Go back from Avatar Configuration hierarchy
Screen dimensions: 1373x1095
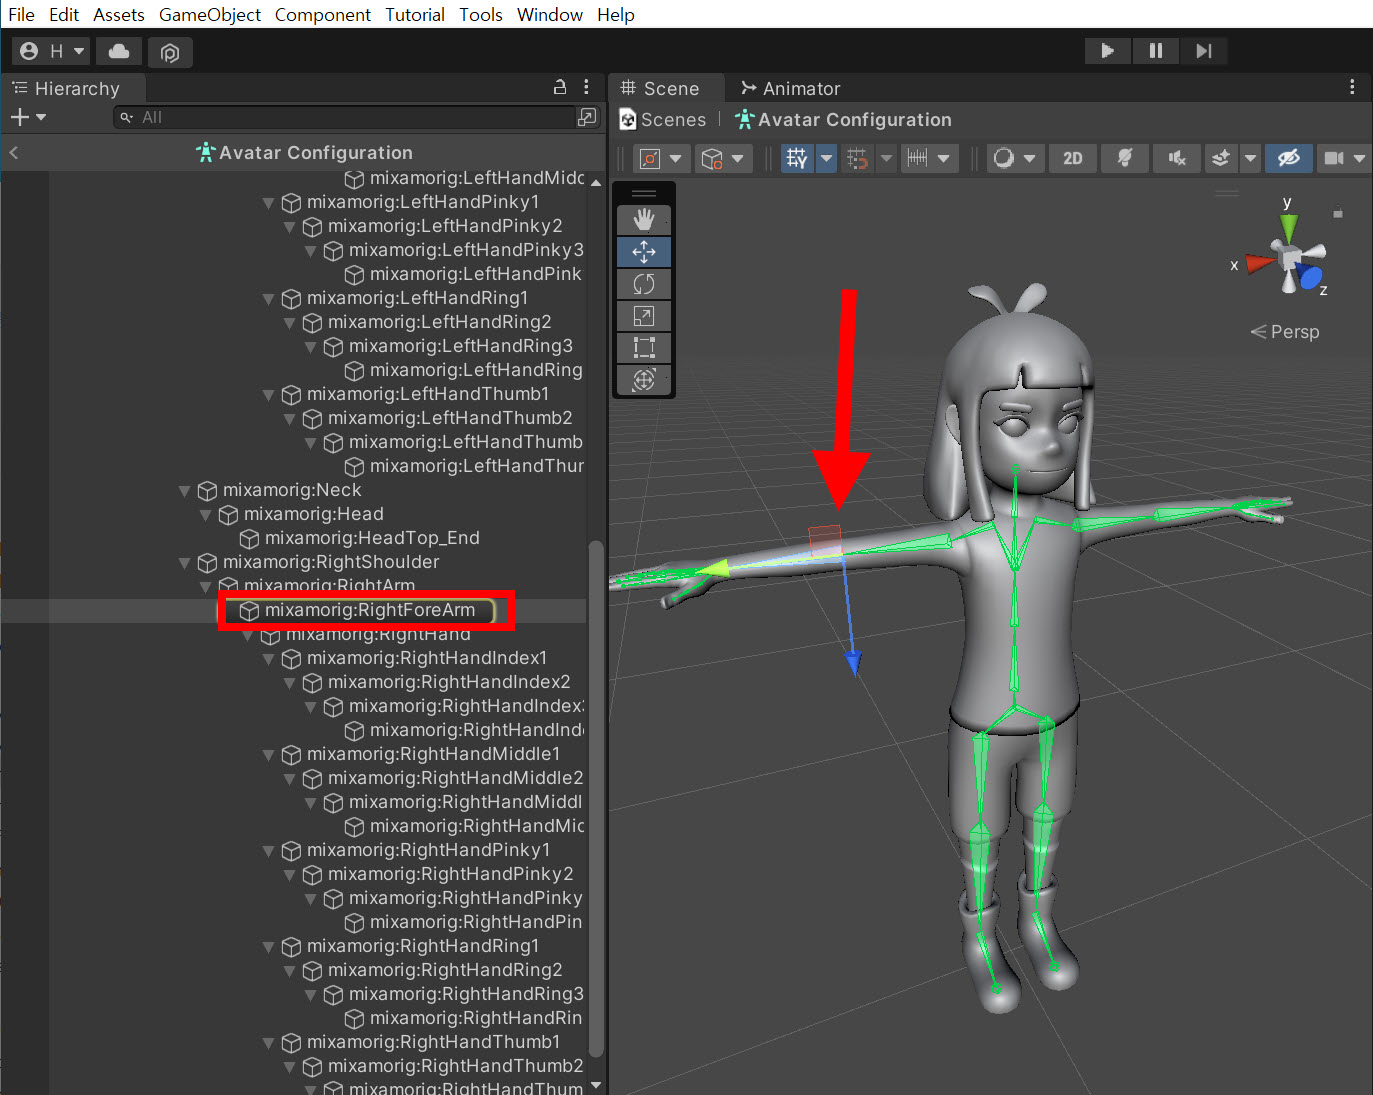click(x=14, y=152)
